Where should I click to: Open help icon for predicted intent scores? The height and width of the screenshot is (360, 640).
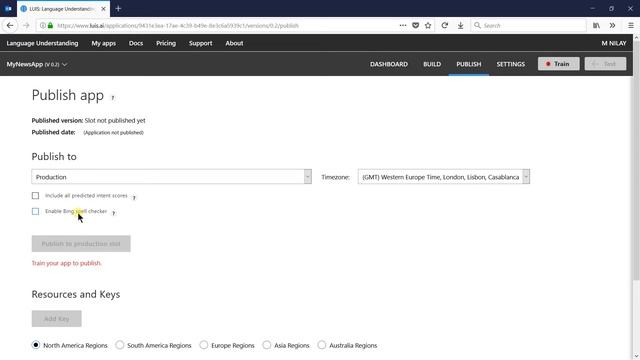134,198
